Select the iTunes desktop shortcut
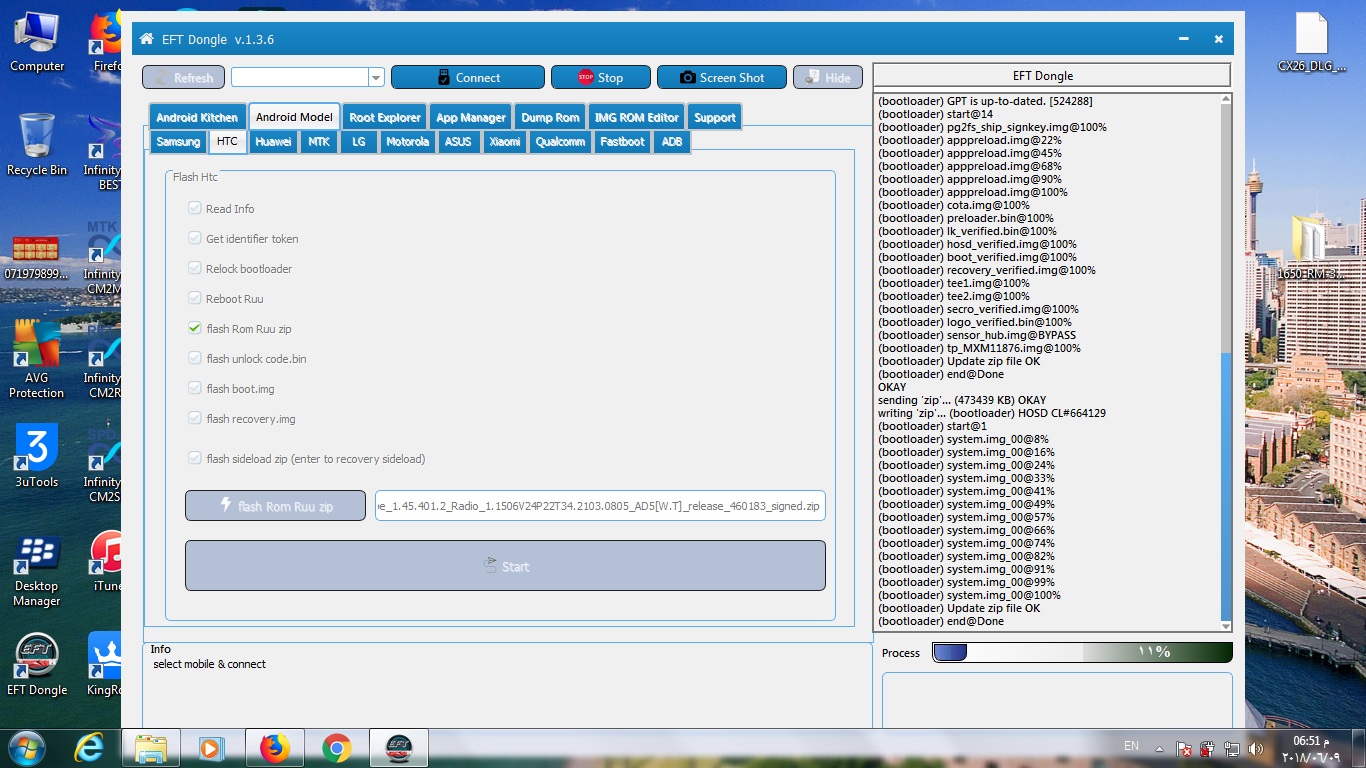Screen dimensions: 1366x768 point(105,562)
